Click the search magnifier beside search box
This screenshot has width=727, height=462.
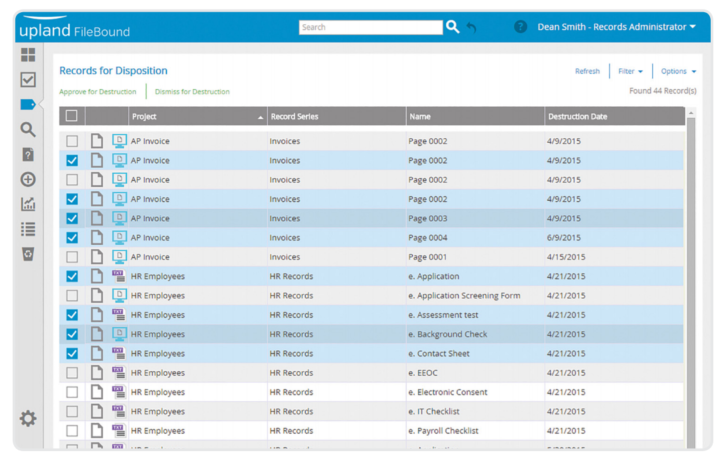(x=453, y=27)
